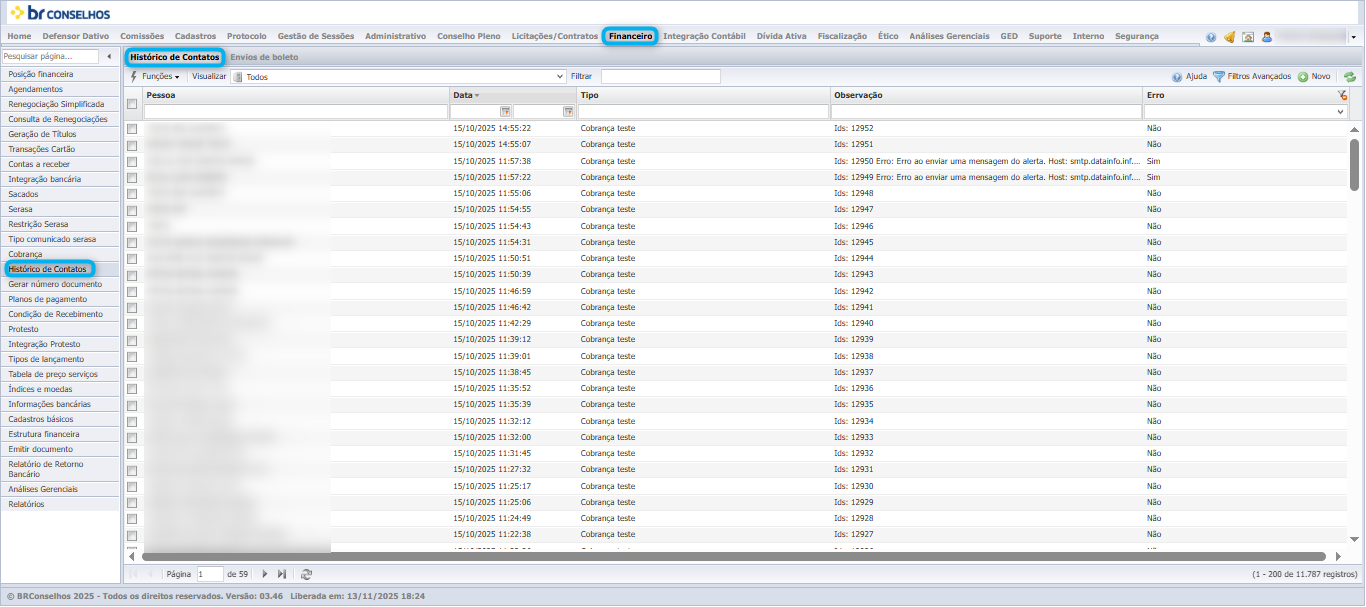Switch to the Envios de boleto tab
Screen dimensions: 1366x607
coord(264,57)
